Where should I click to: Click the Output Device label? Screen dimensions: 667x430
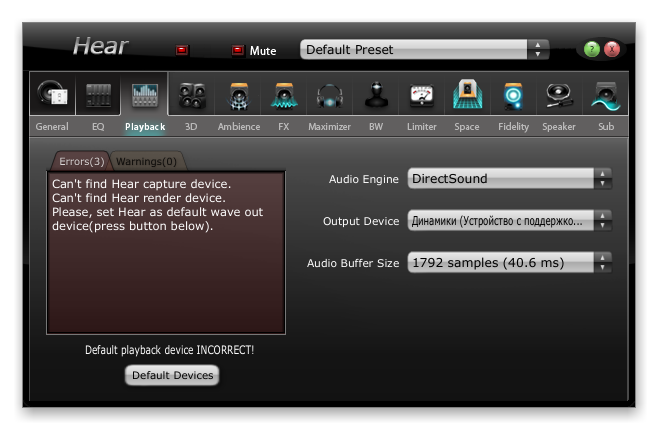point(361,222)
